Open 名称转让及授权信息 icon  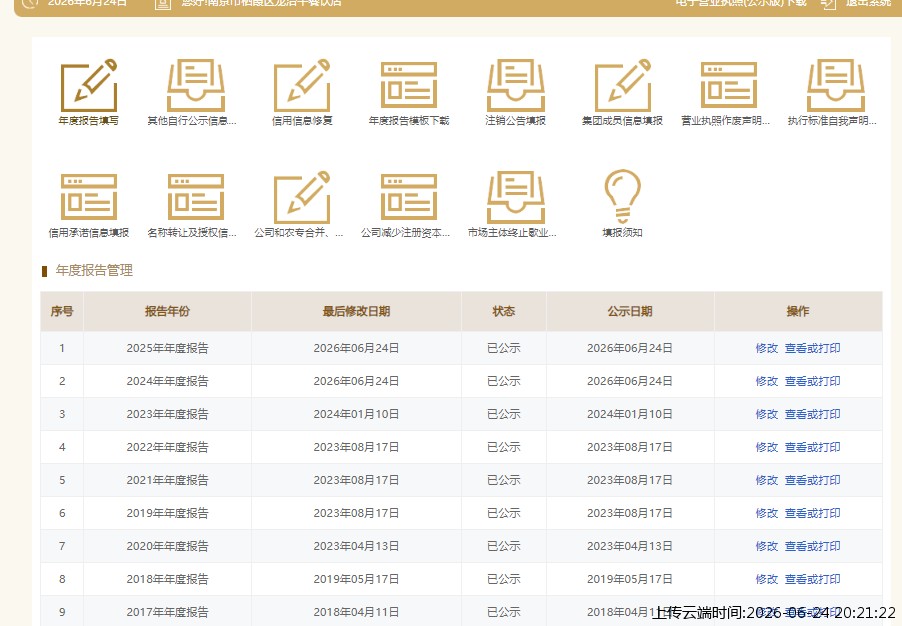pyautogui.click(x=196, y=197)
